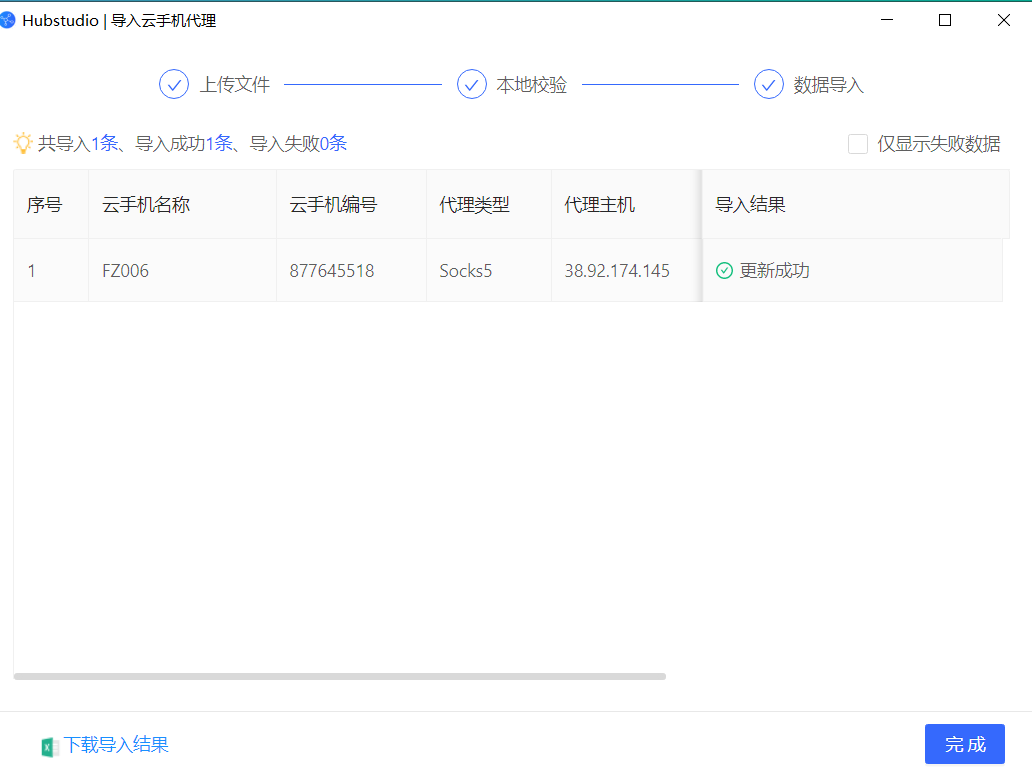Click the 数据导入 step checkmark circle
The height and width of the screenshot is (775, 1032).
(769, 84)
